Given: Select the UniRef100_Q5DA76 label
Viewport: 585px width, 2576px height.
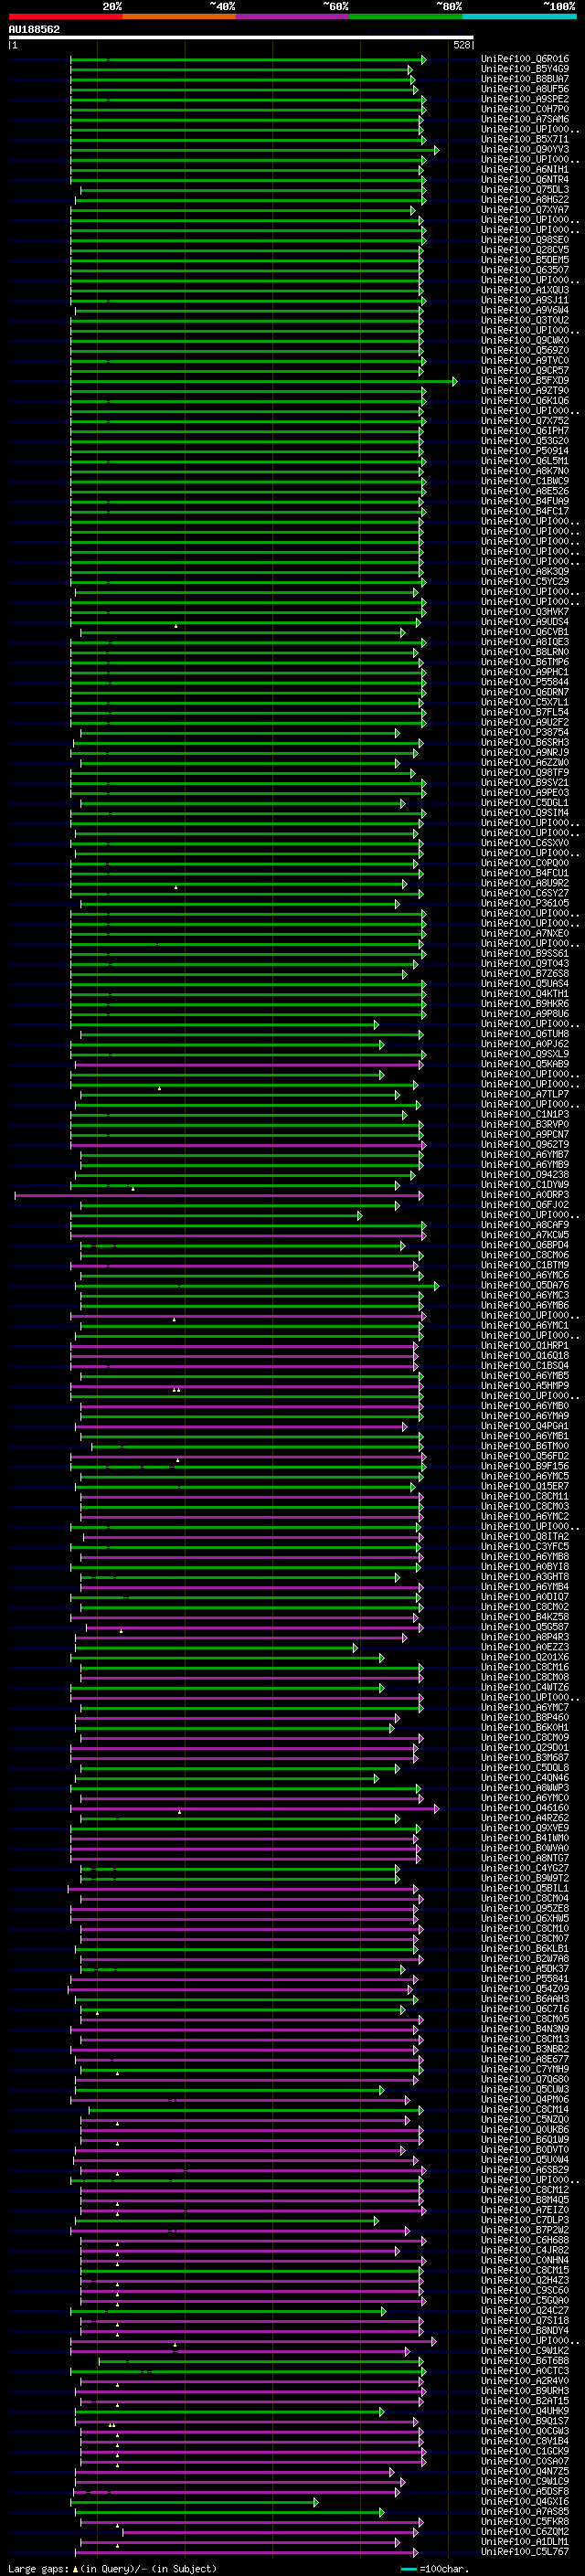Looking at the screenshot, I should tap(525, 1285).
